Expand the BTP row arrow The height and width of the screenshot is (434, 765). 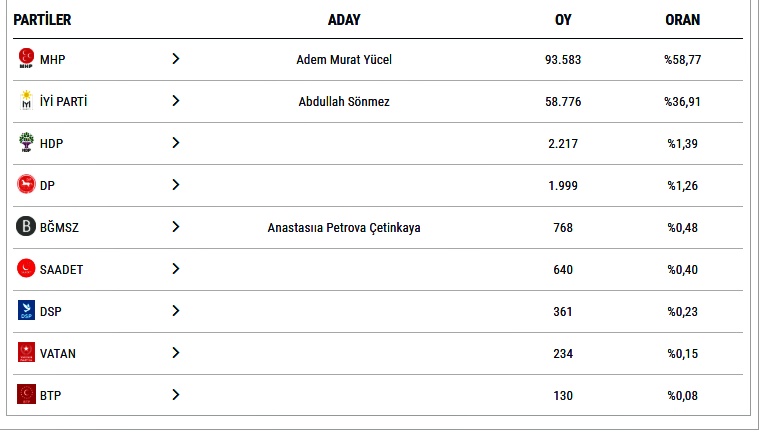[176, 395]
